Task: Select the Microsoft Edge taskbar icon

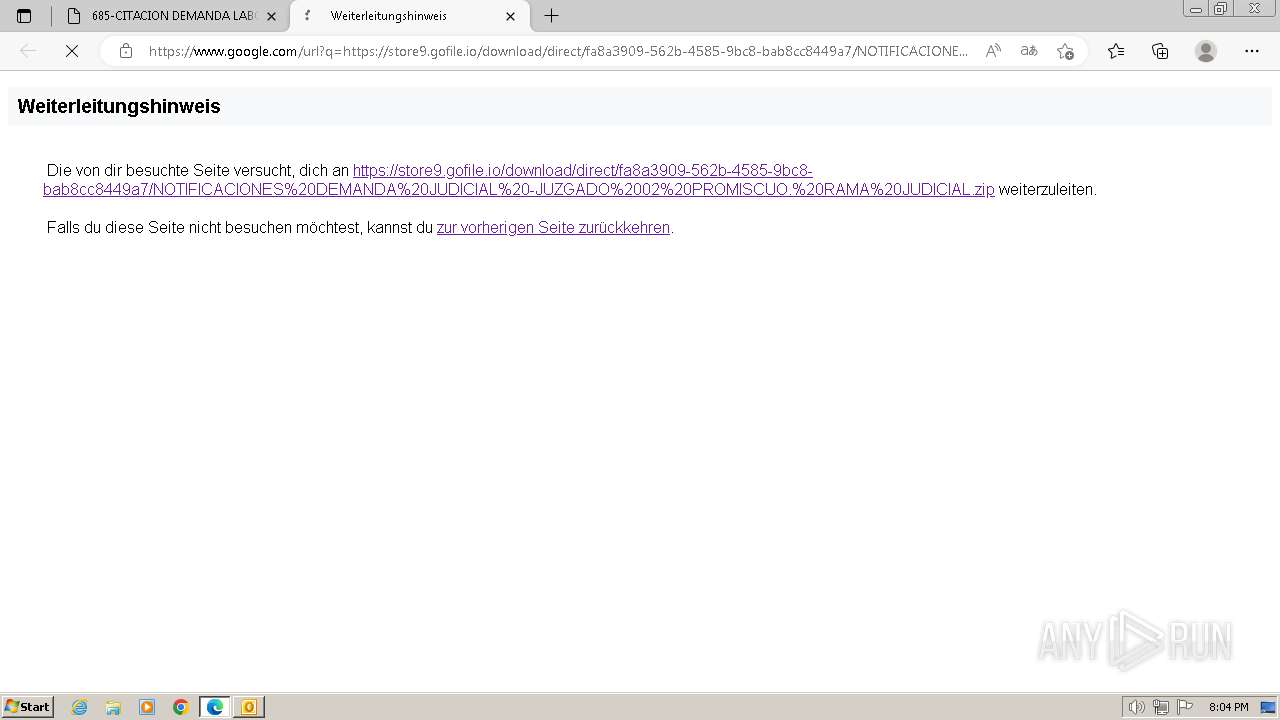Action: pos(215,707)
